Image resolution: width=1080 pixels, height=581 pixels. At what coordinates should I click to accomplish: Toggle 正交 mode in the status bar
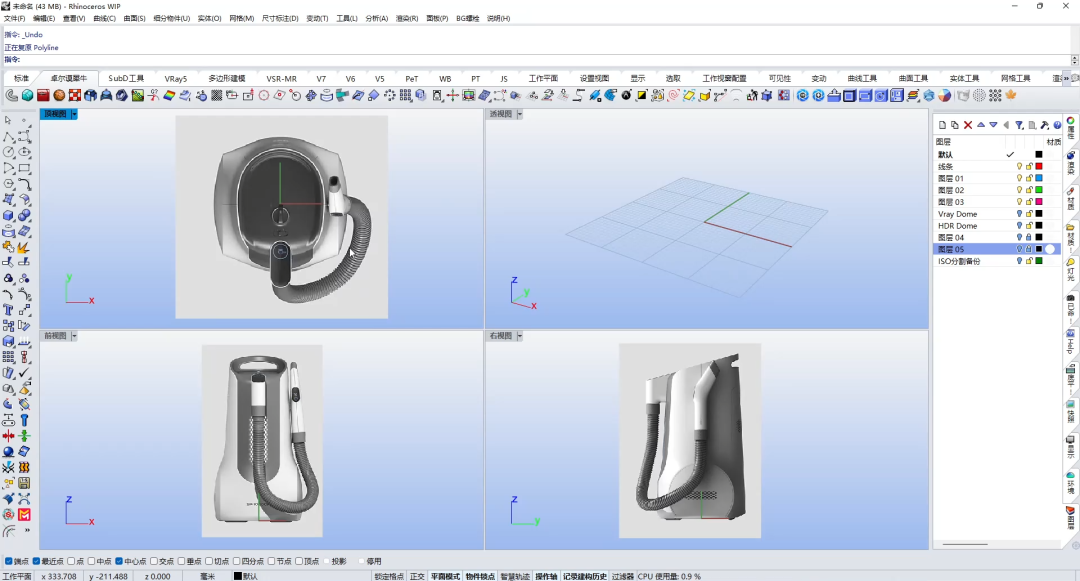[x=417, y=576]
